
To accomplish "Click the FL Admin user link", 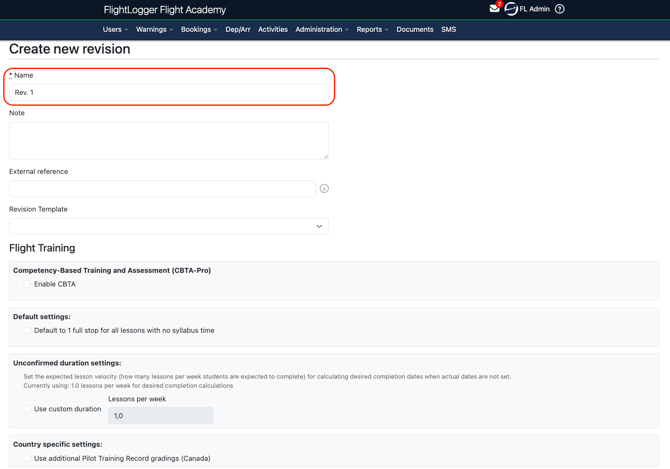I will (x=534, y=9).
